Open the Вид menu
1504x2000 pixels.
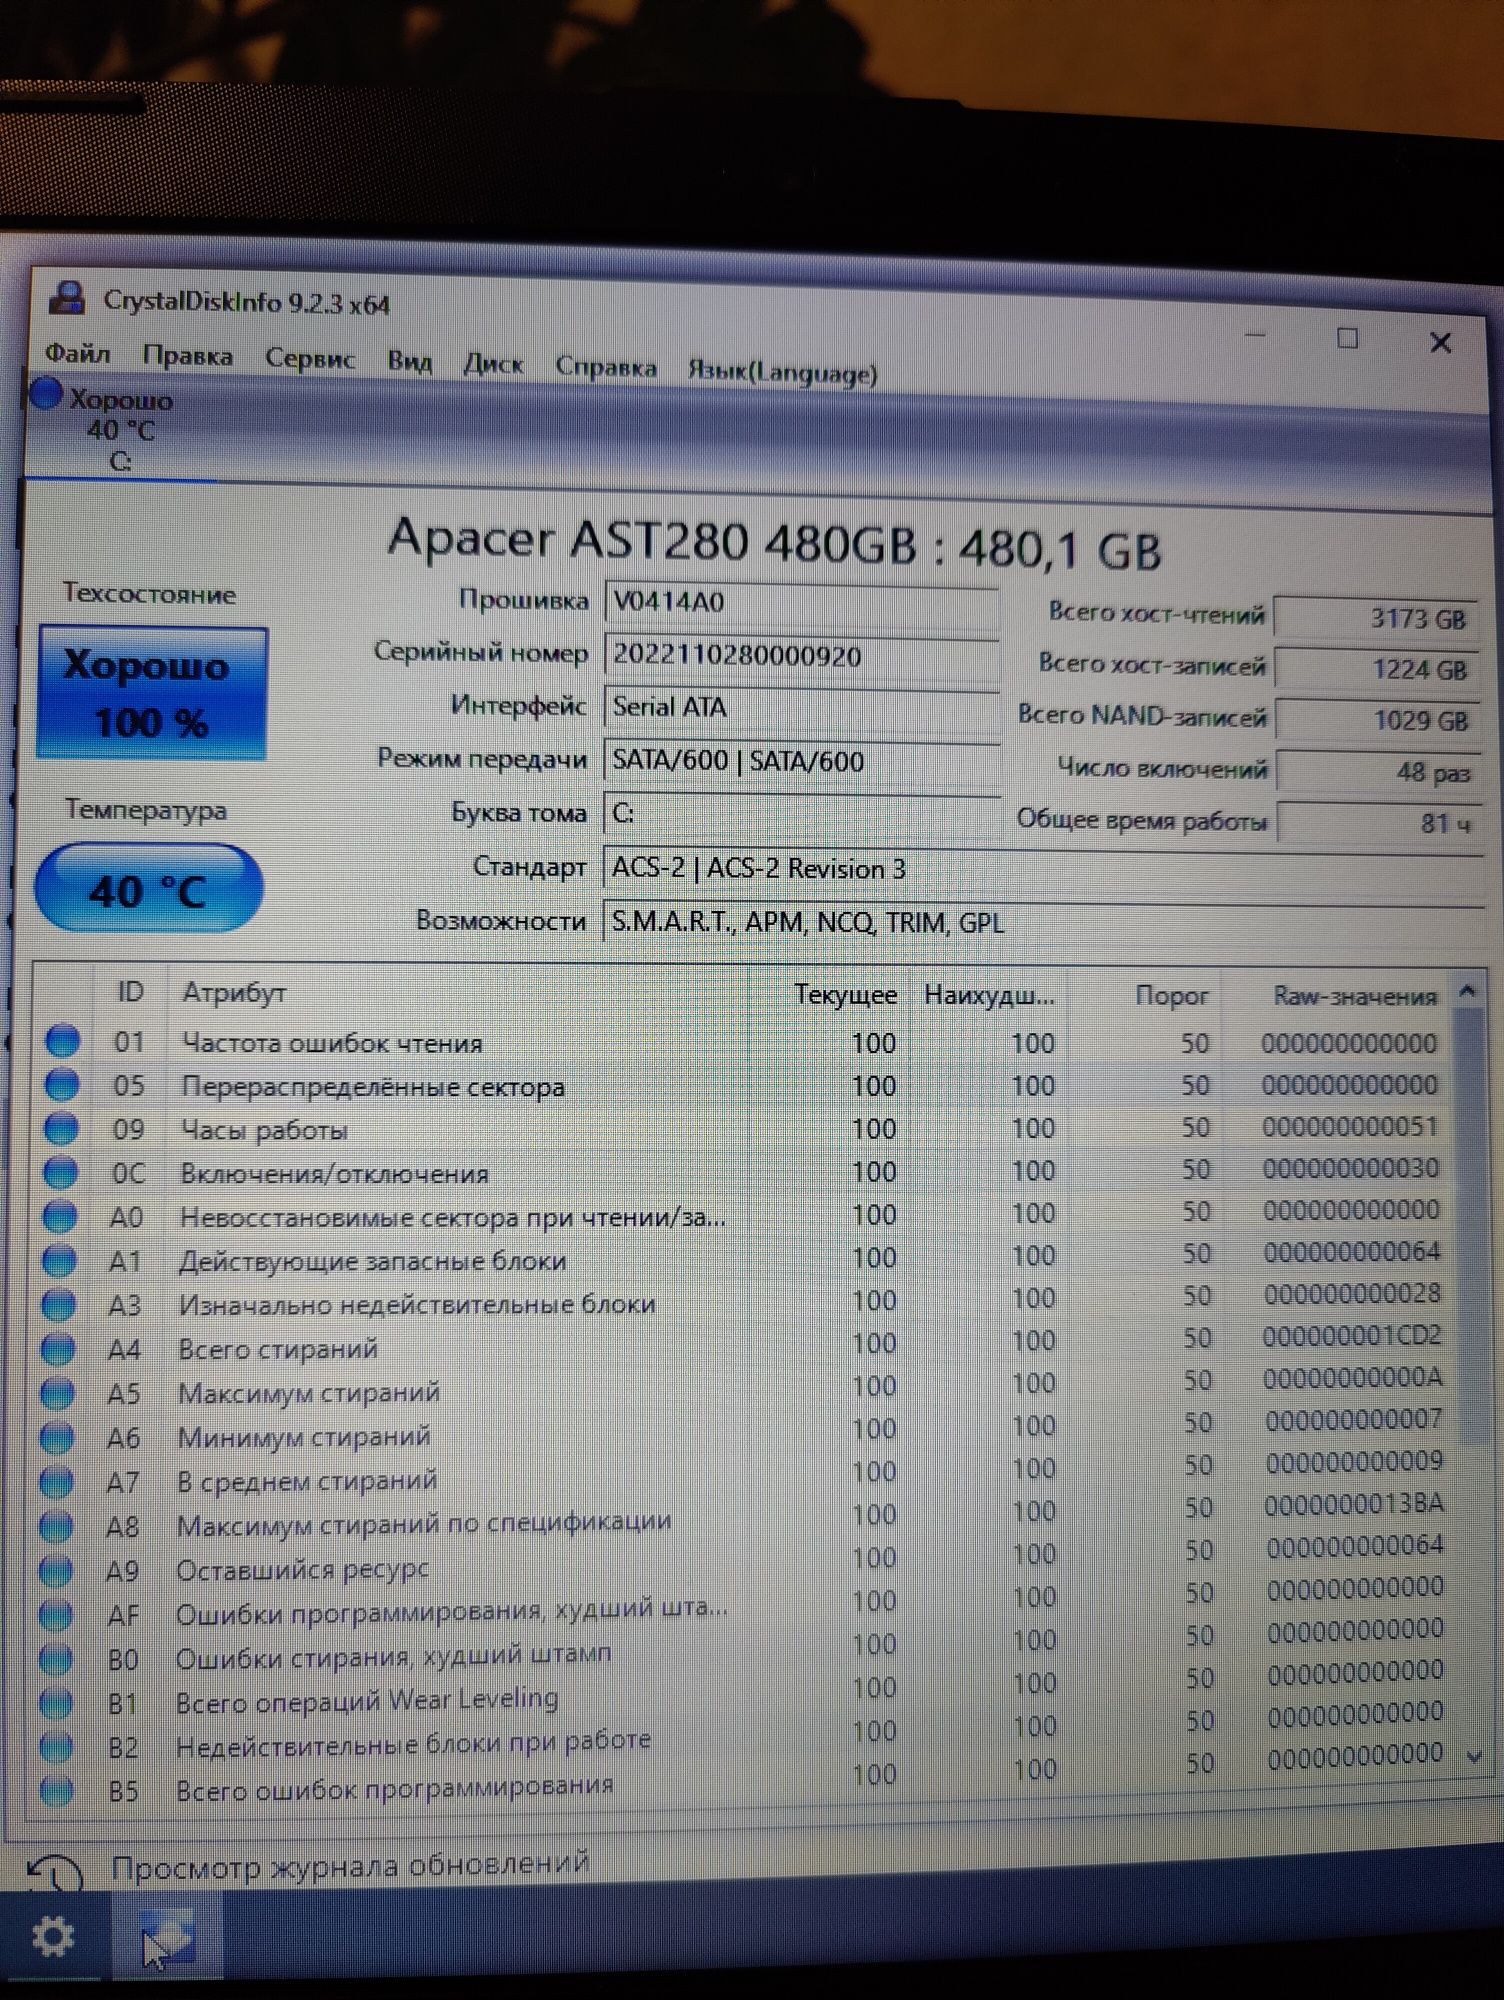(x=409, y=361)
